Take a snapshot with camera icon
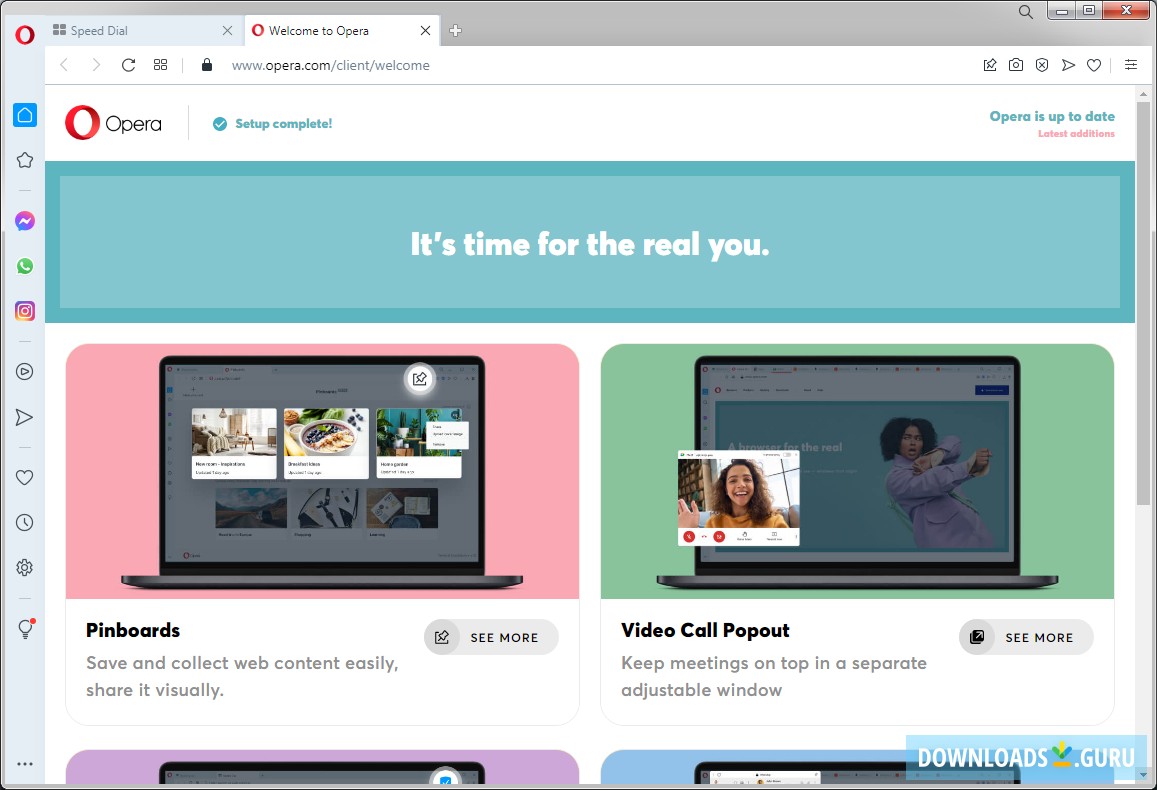This screenshot has width=1157, height=790. [1016, 65]
